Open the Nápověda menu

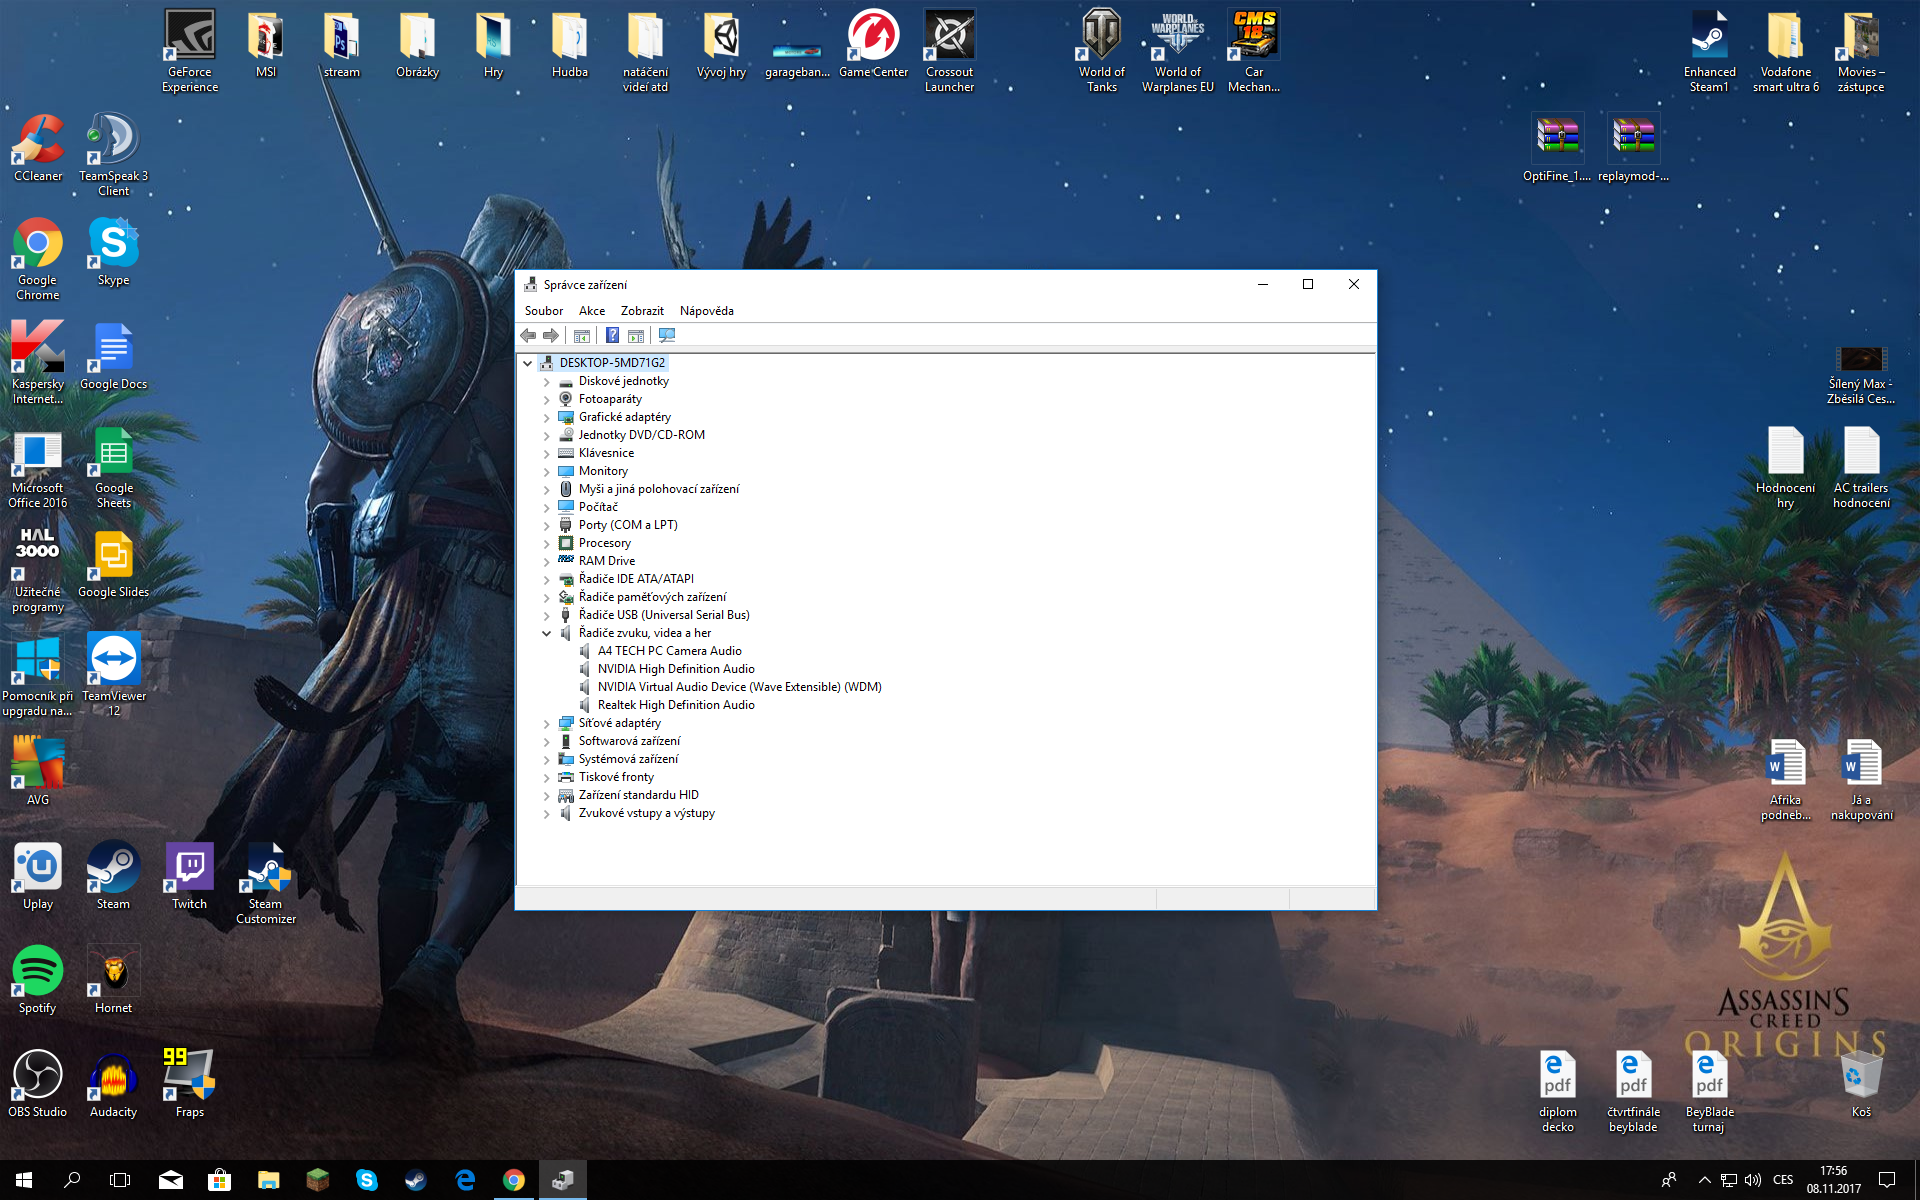point(707,311)
